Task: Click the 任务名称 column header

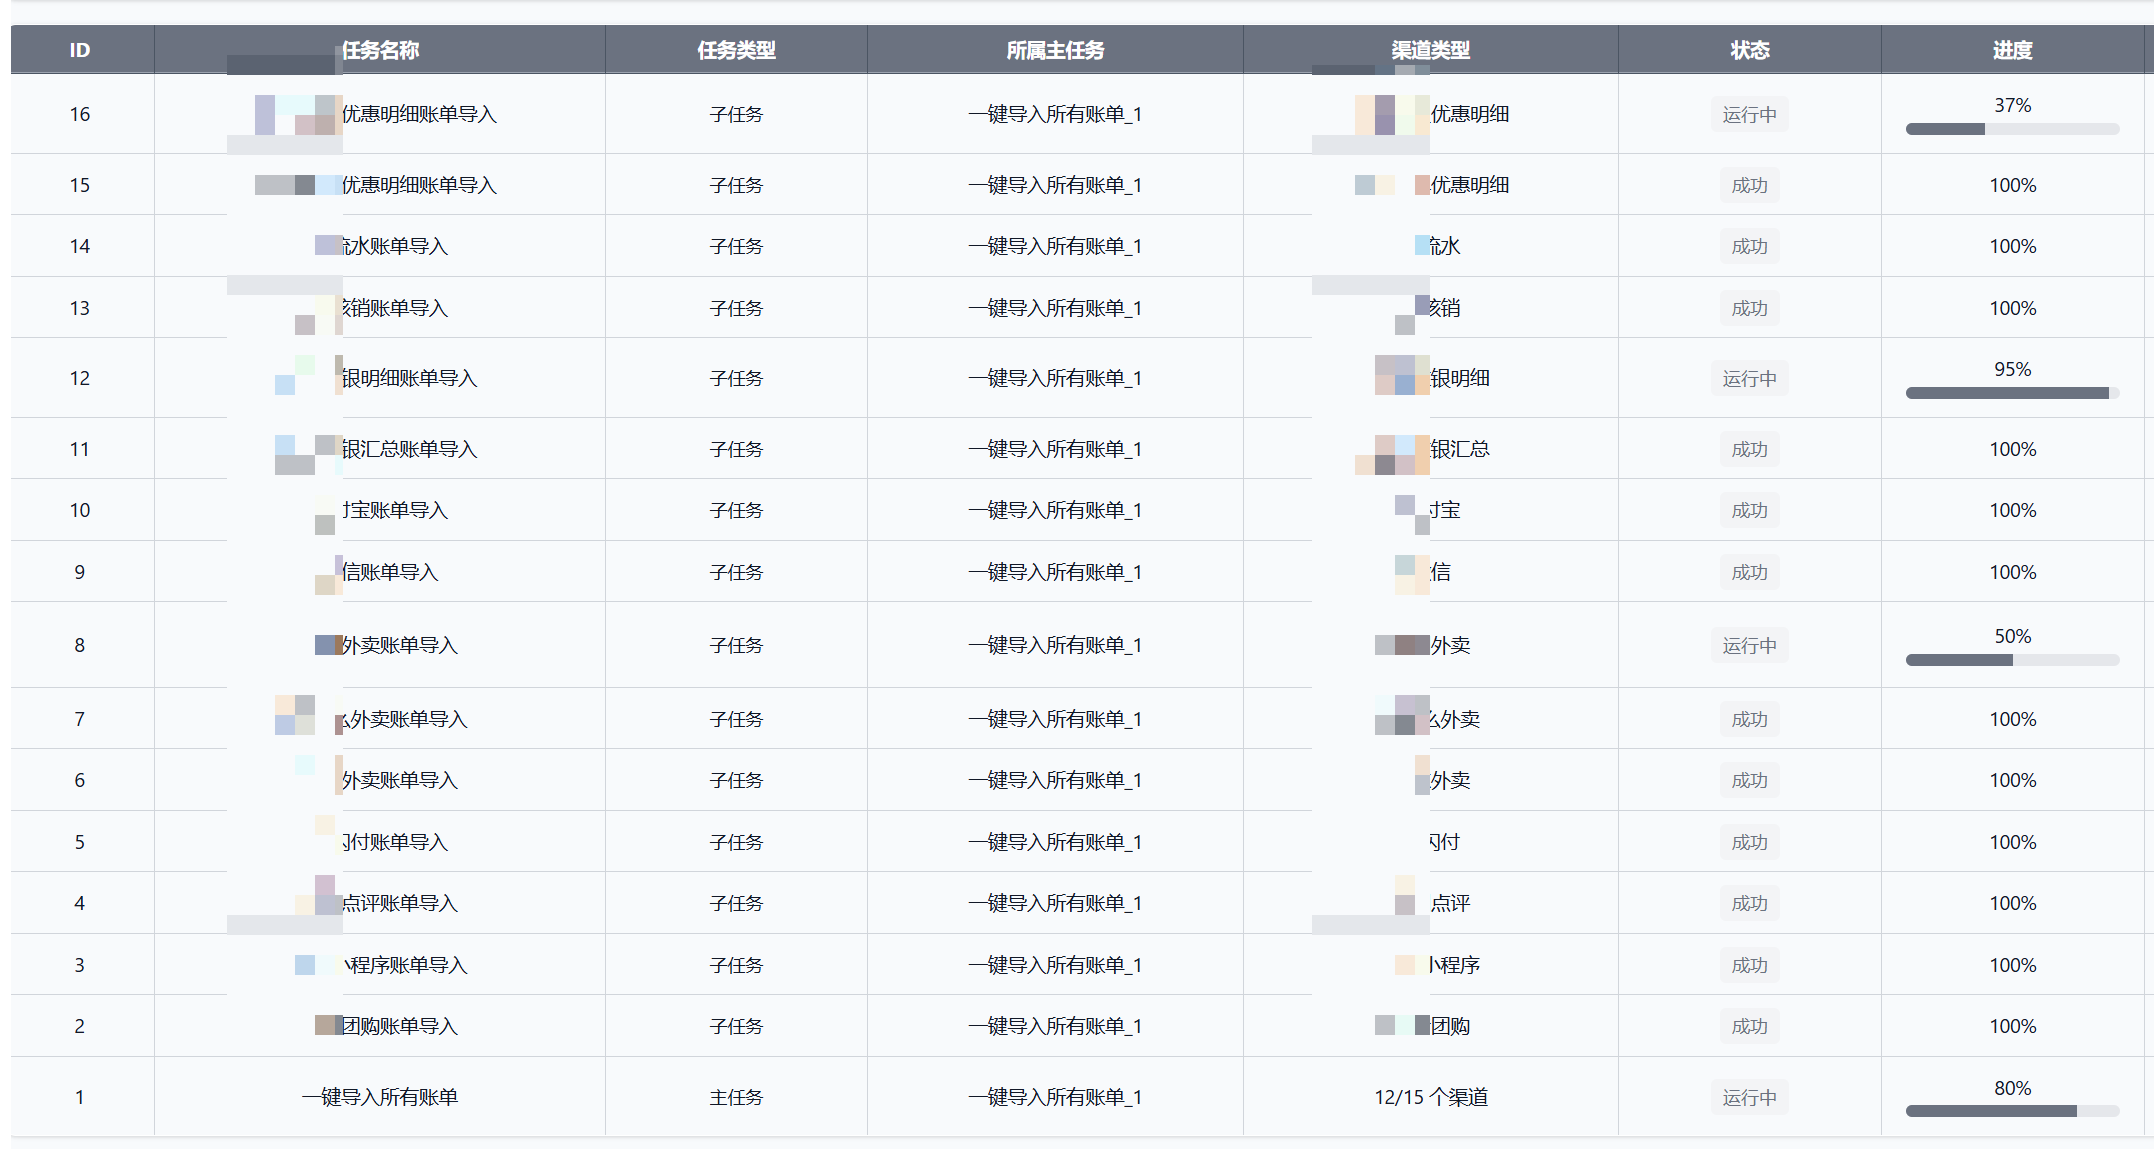Action: point(380,50)
